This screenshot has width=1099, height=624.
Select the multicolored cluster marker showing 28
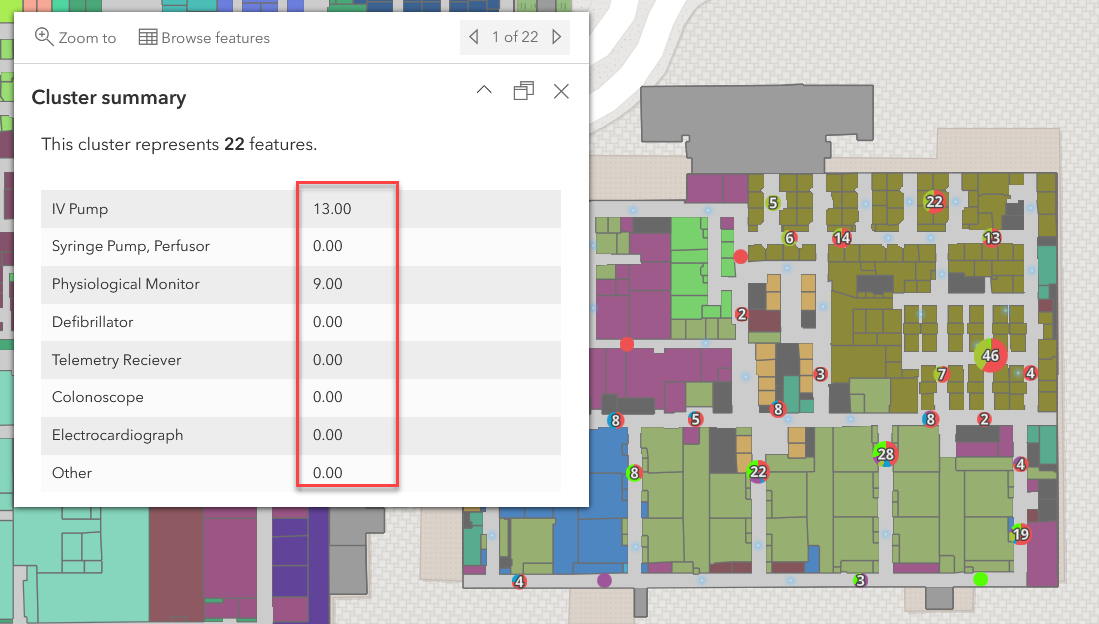(x=886, y=453)
